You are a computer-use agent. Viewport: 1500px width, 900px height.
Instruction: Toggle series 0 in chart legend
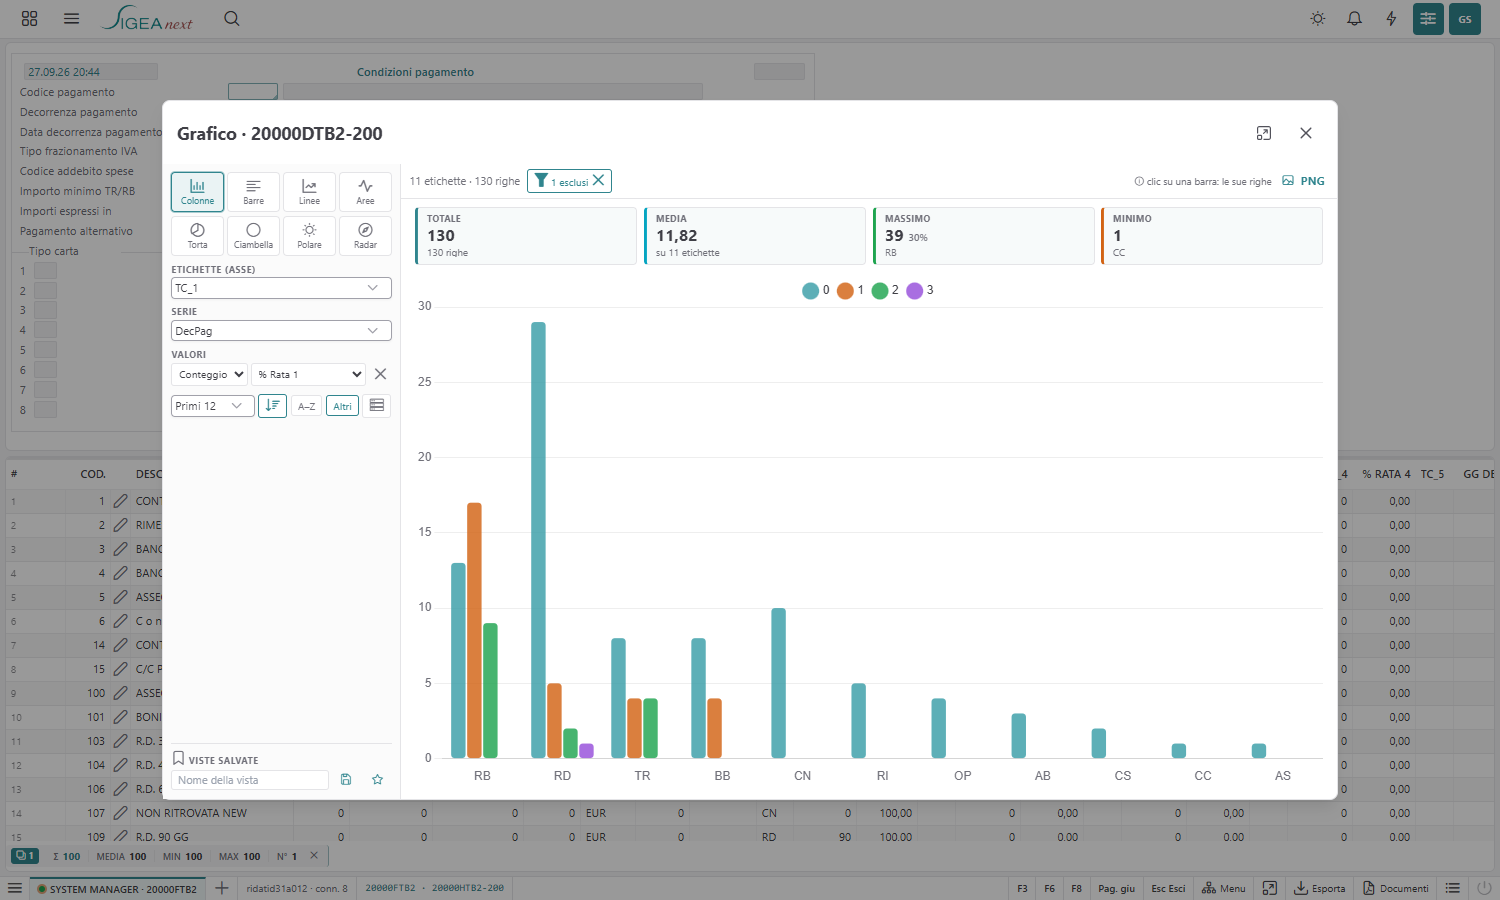click(815, 290)
